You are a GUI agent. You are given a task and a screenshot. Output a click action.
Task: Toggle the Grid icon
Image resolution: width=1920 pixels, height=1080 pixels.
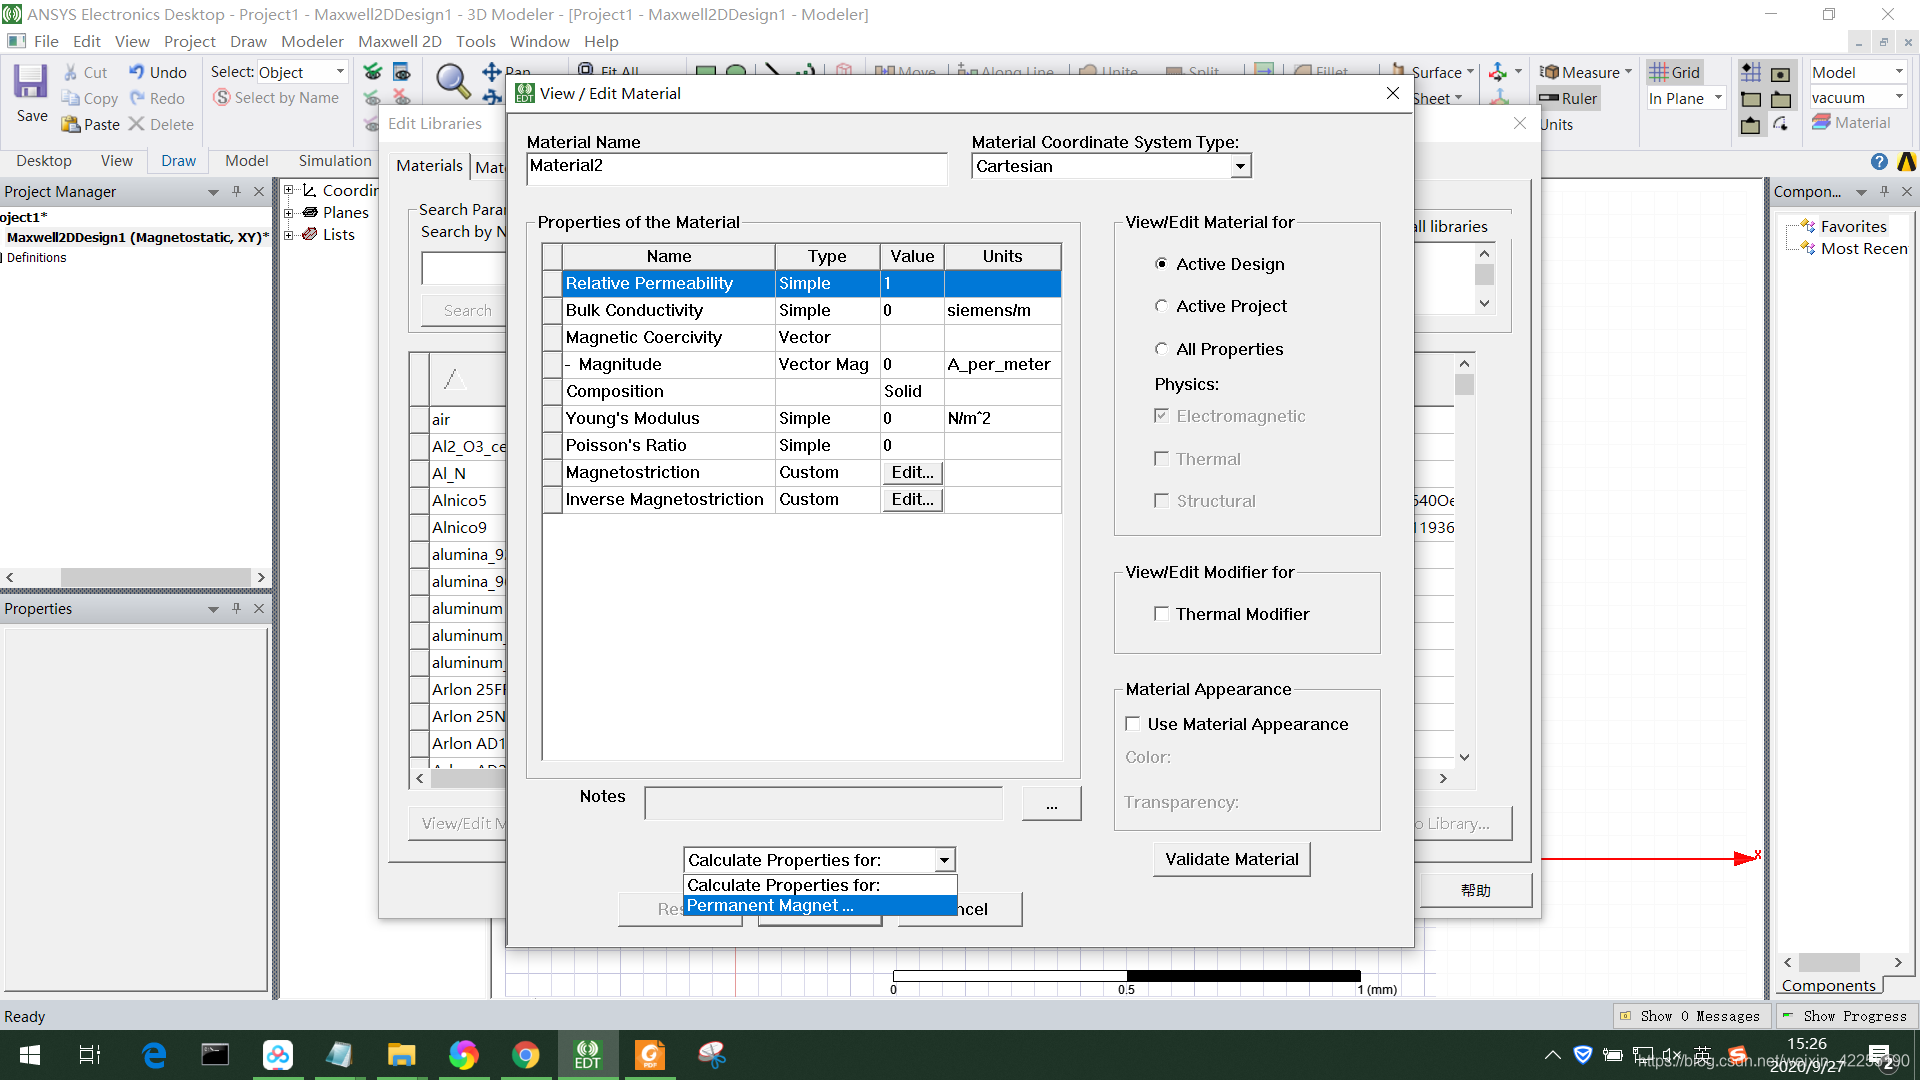[x=1659, y=72]
